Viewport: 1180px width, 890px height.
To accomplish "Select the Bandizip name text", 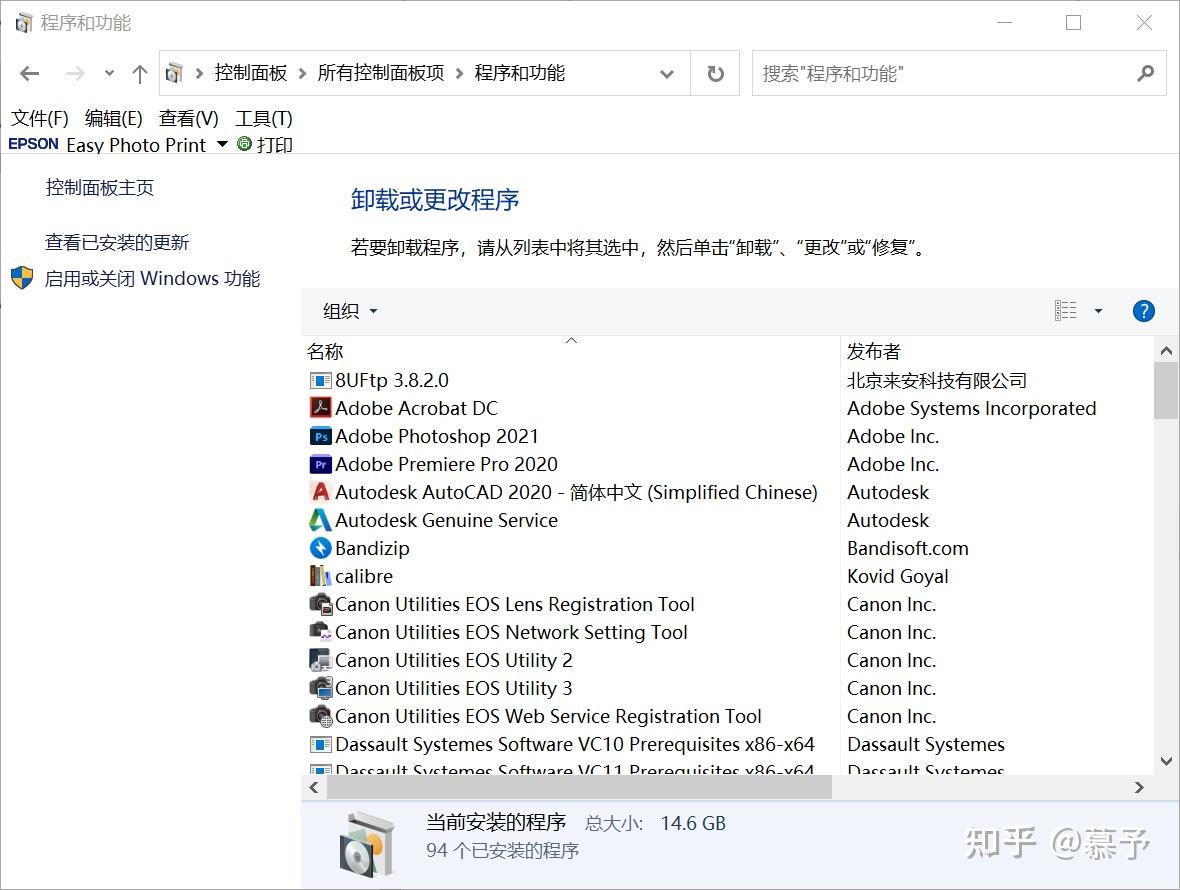I will pos(372,548).
